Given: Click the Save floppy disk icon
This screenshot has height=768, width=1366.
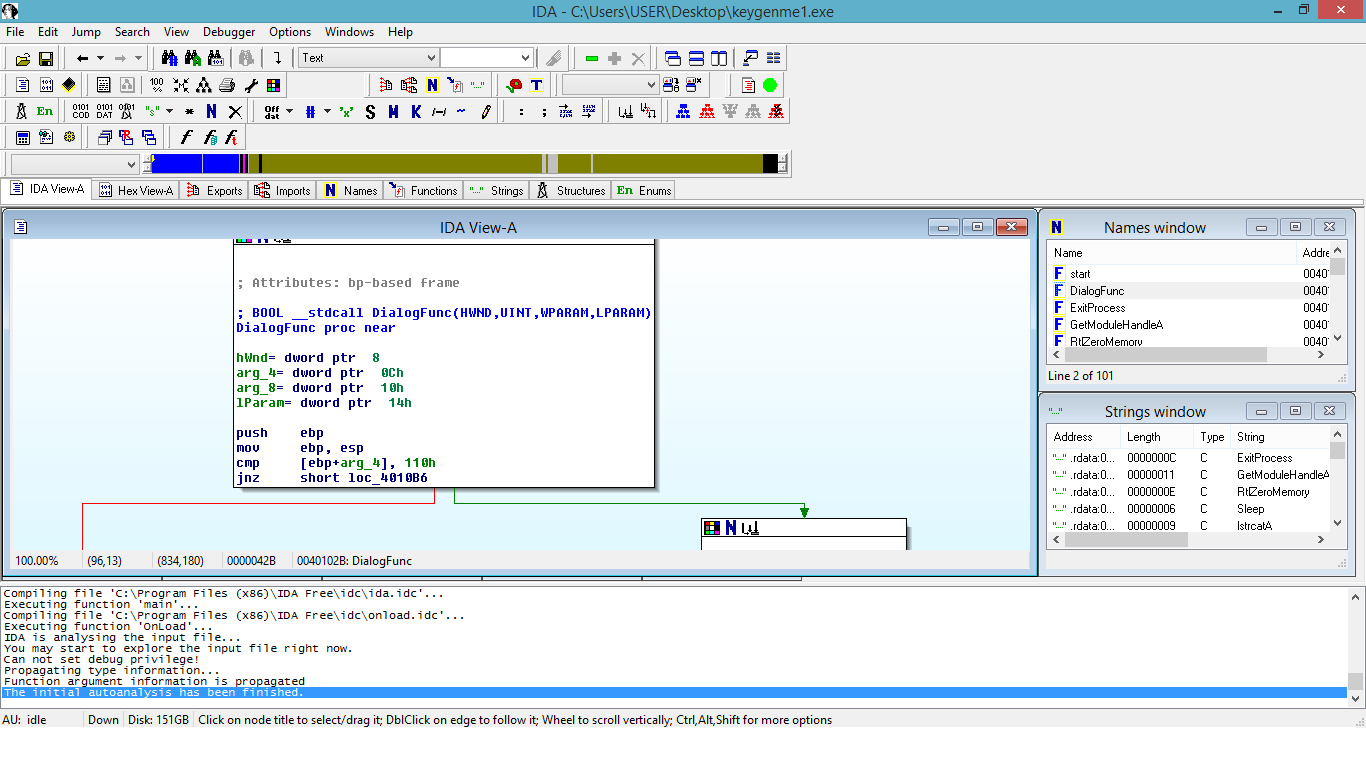Looking at the screenshot, I should (46, 59).
